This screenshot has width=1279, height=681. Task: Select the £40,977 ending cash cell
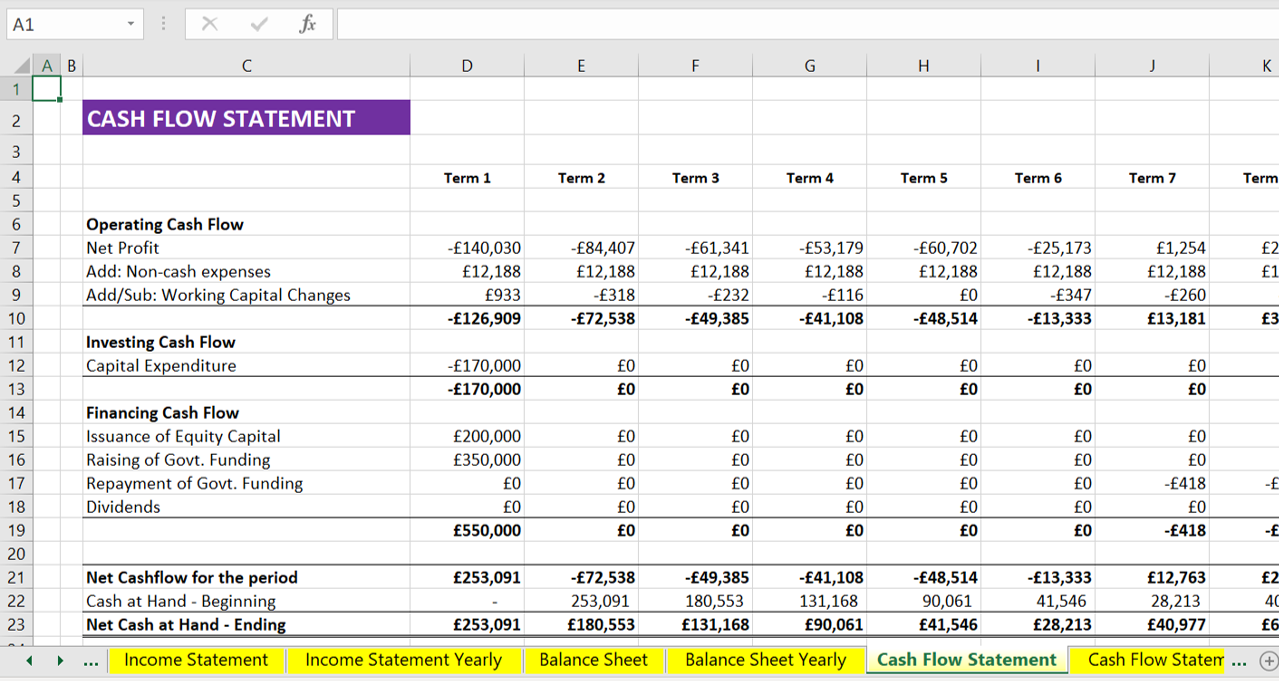[x=1152, y=625]
